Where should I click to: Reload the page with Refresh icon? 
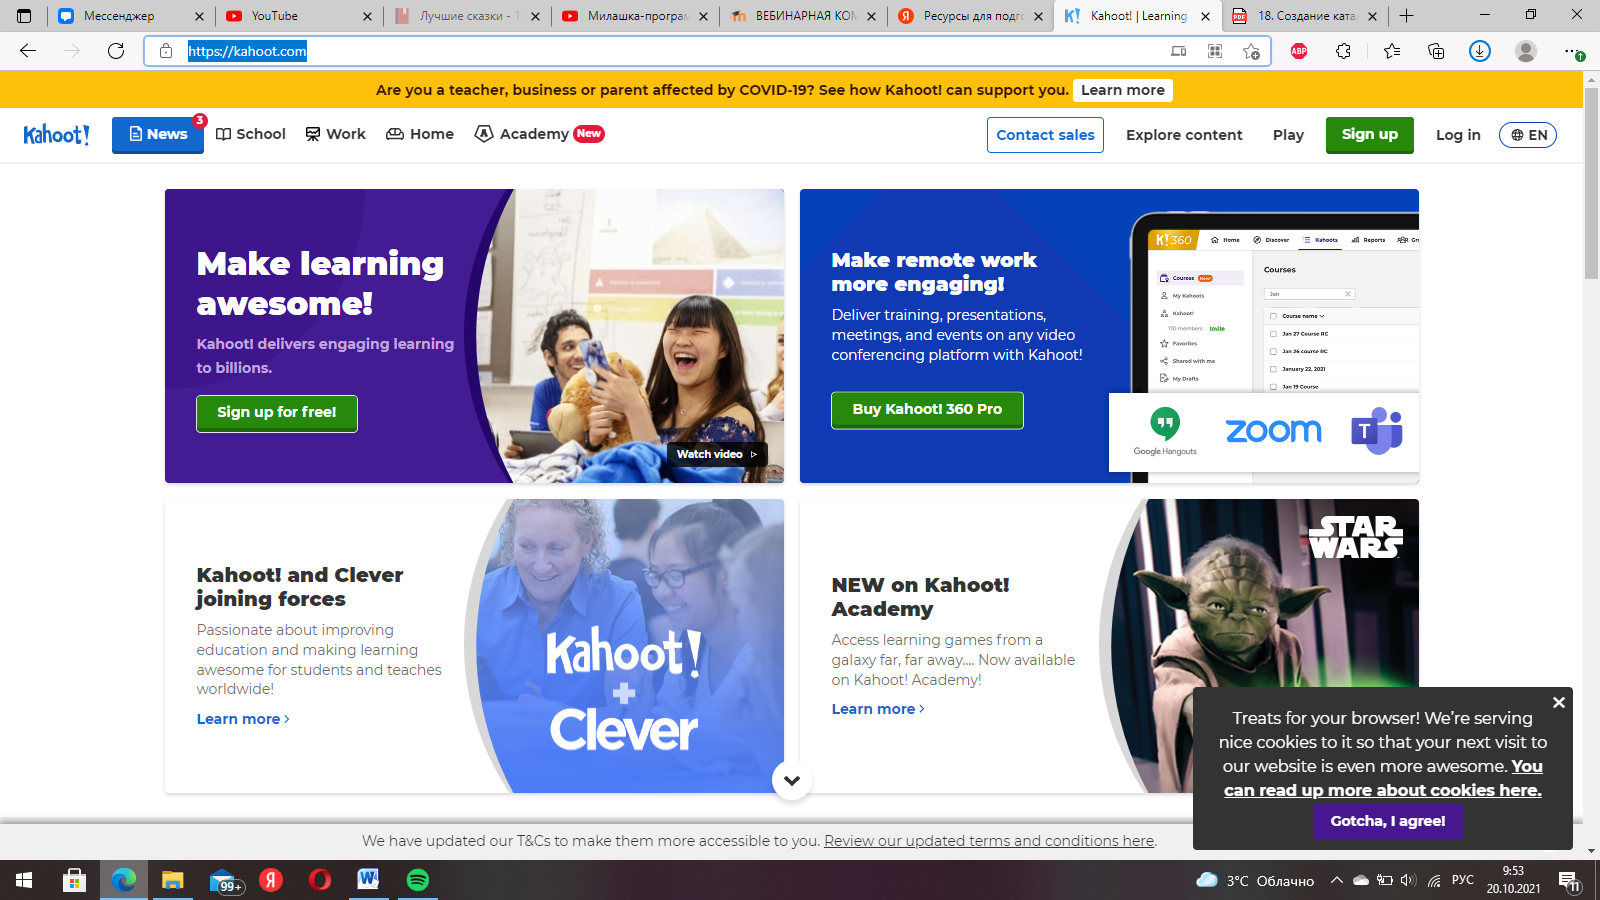116,51
